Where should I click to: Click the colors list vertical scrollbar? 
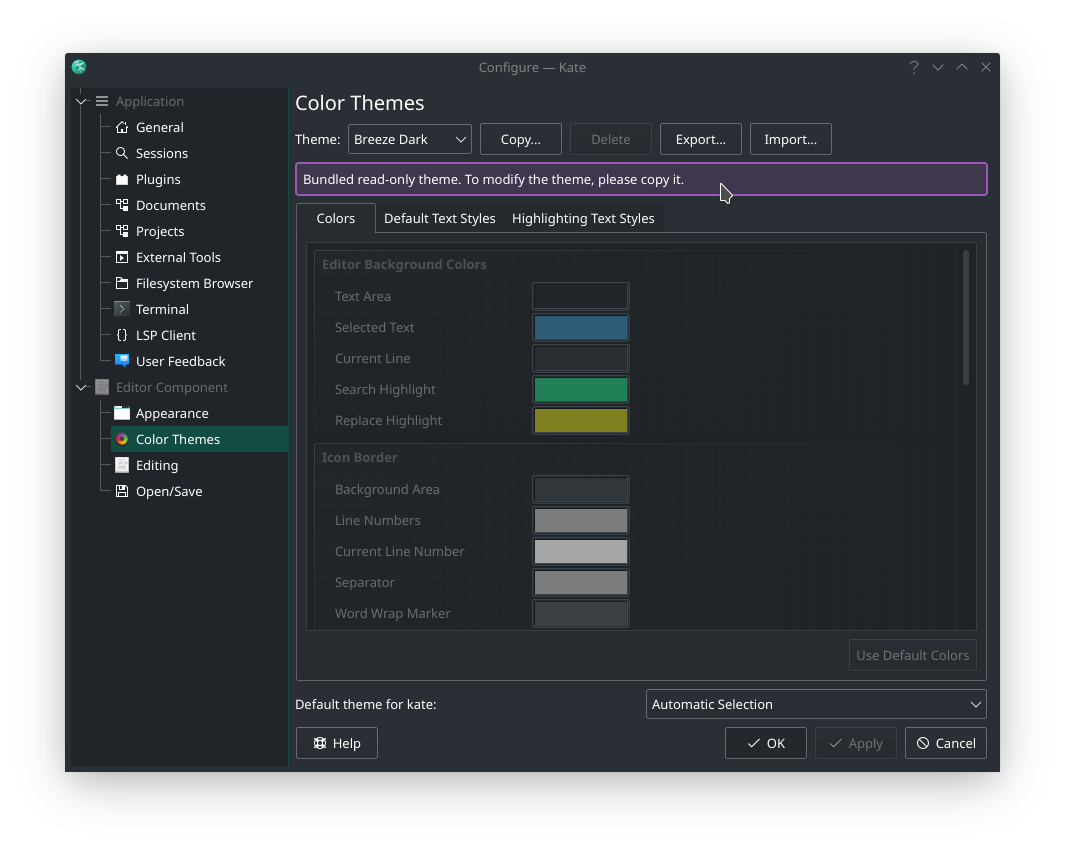point(966,318)
